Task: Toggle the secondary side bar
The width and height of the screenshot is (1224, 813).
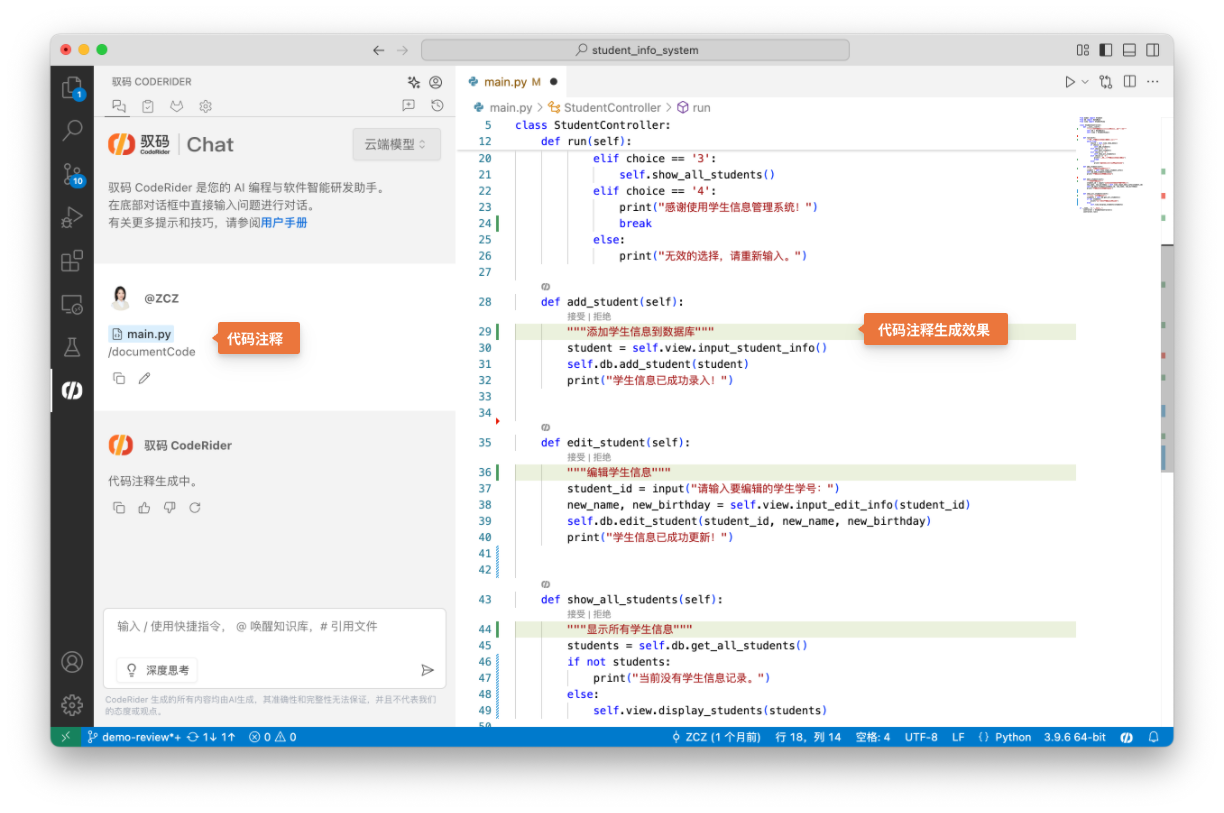Action: coord(1153,50)
